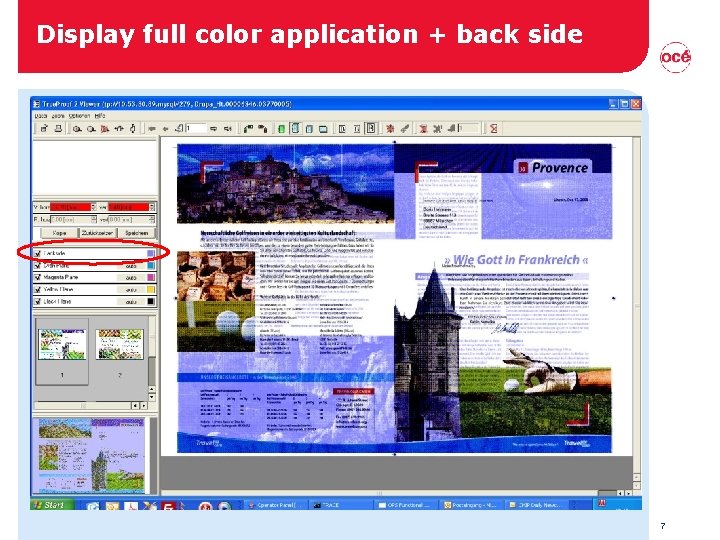The height and width of the screenshot is (540, 720).
Task: Click the print toolbar icon
Action: [58, 129]
